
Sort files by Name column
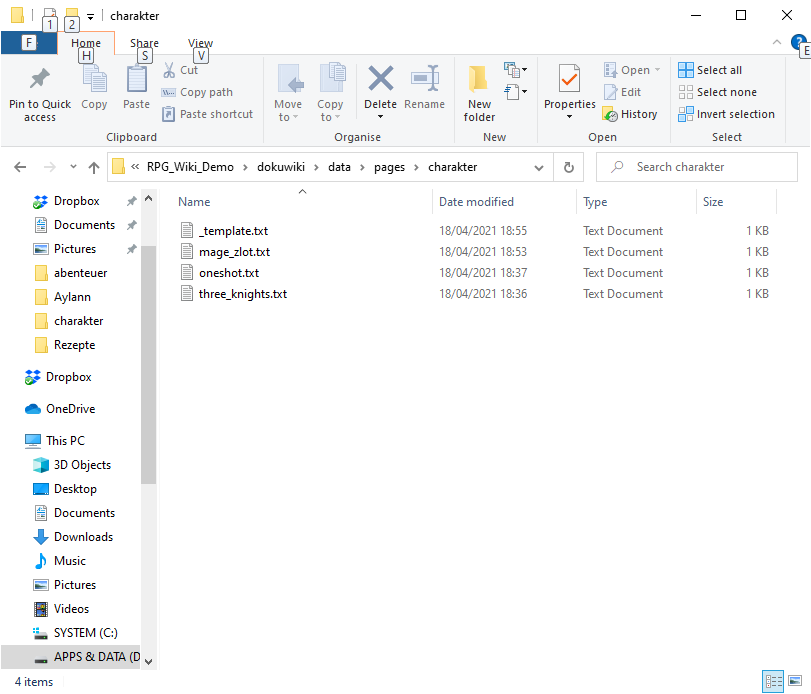(194, 202)
